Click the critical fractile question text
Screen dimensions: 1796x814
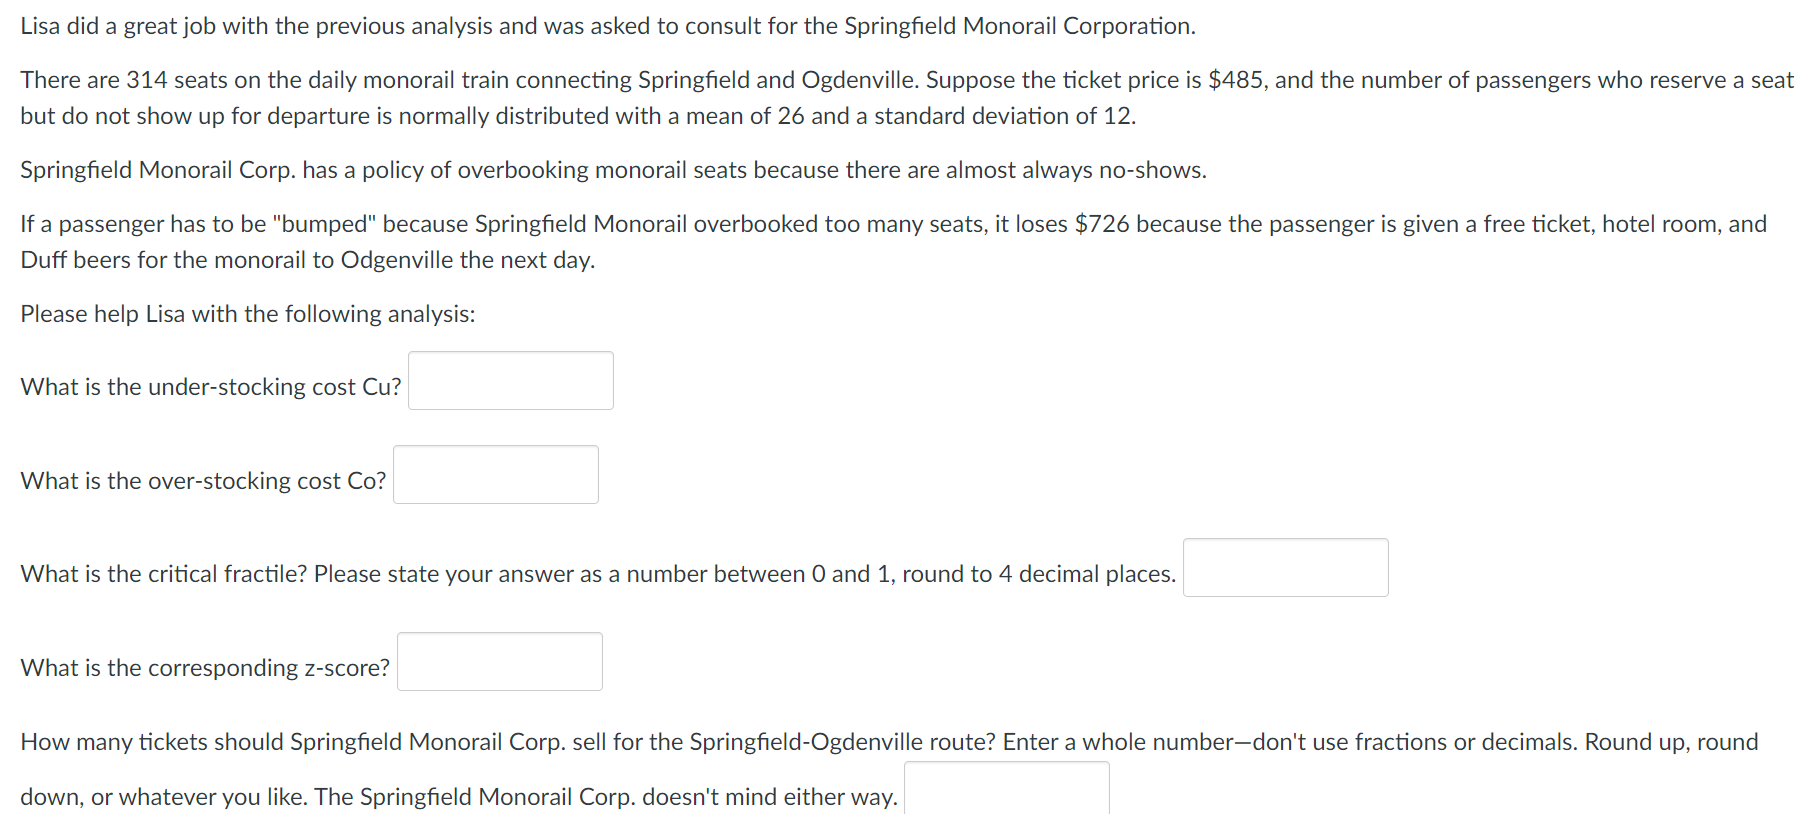point(598,574)
